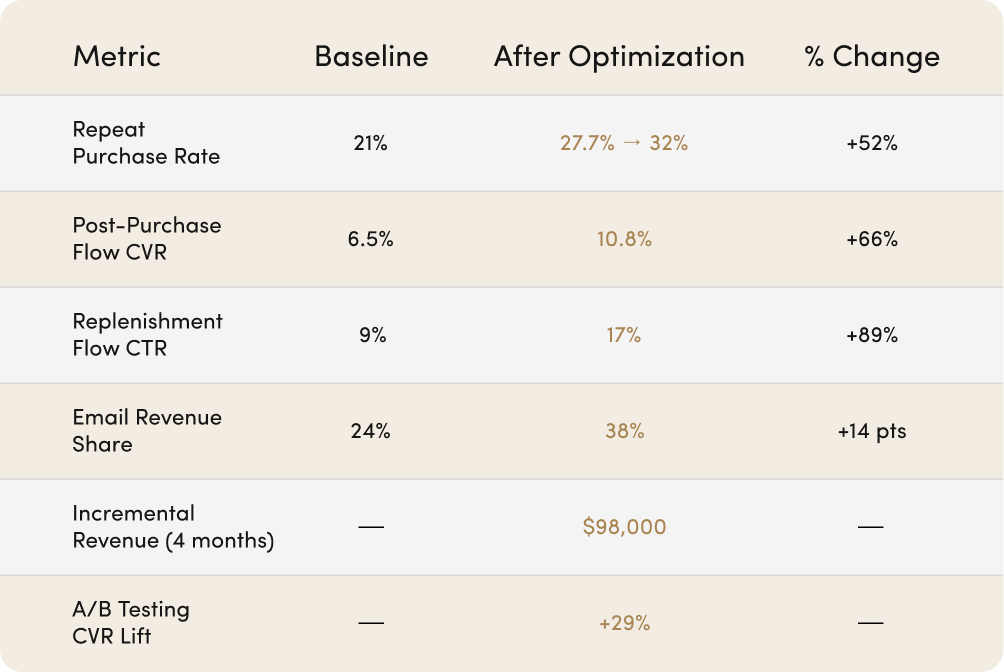Screen dimensions: 1004x672
Task: Click the Email Revenue Share label
Action: [147, 431]
